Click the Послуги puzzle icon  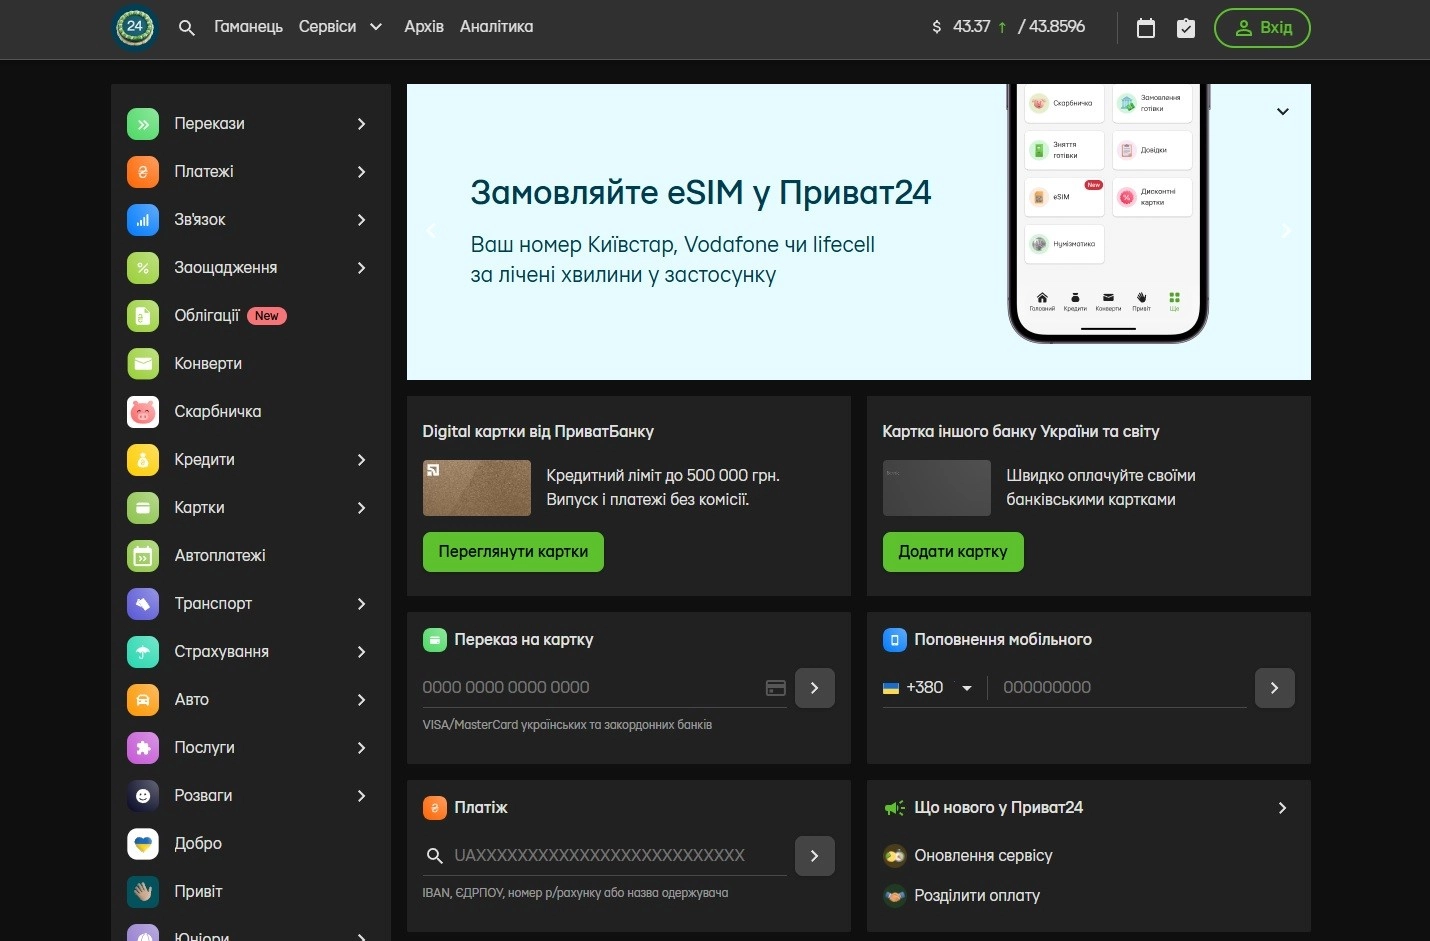(143, 748)
